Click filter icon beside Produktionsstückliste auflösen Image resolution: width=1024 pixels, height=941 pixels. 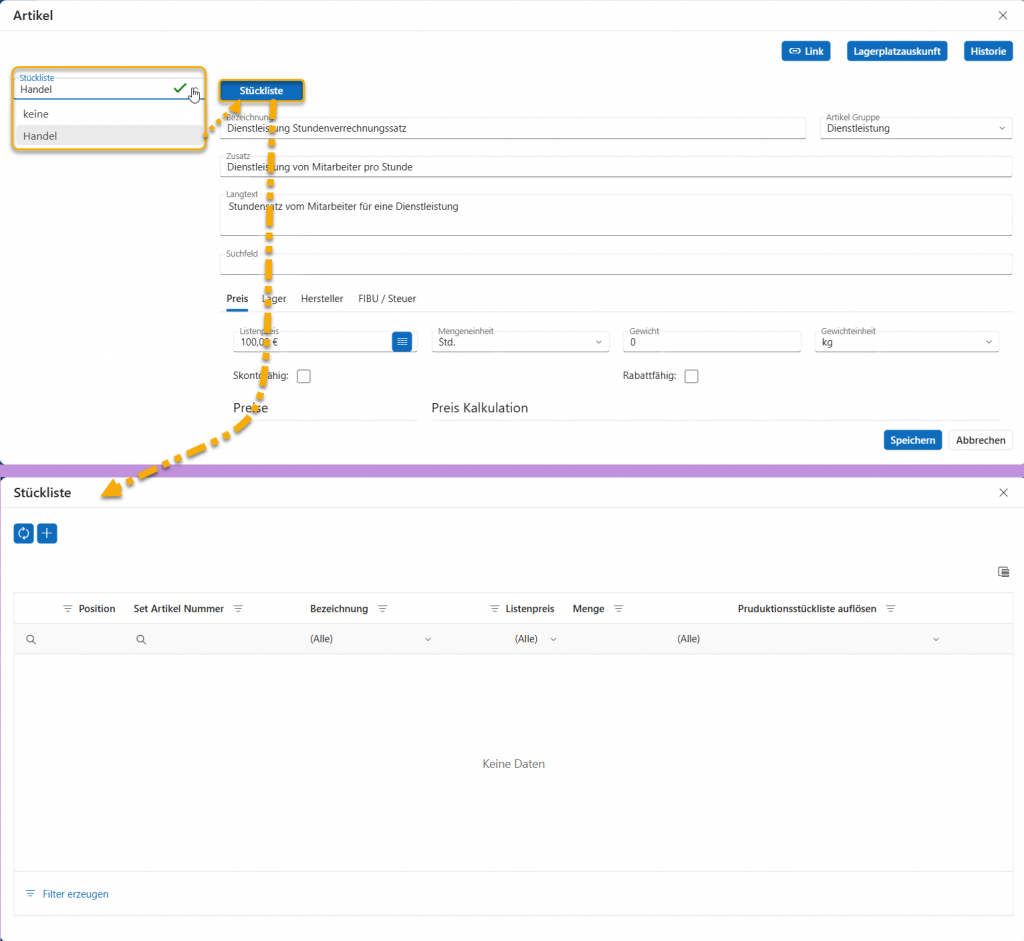click(890, 609)
